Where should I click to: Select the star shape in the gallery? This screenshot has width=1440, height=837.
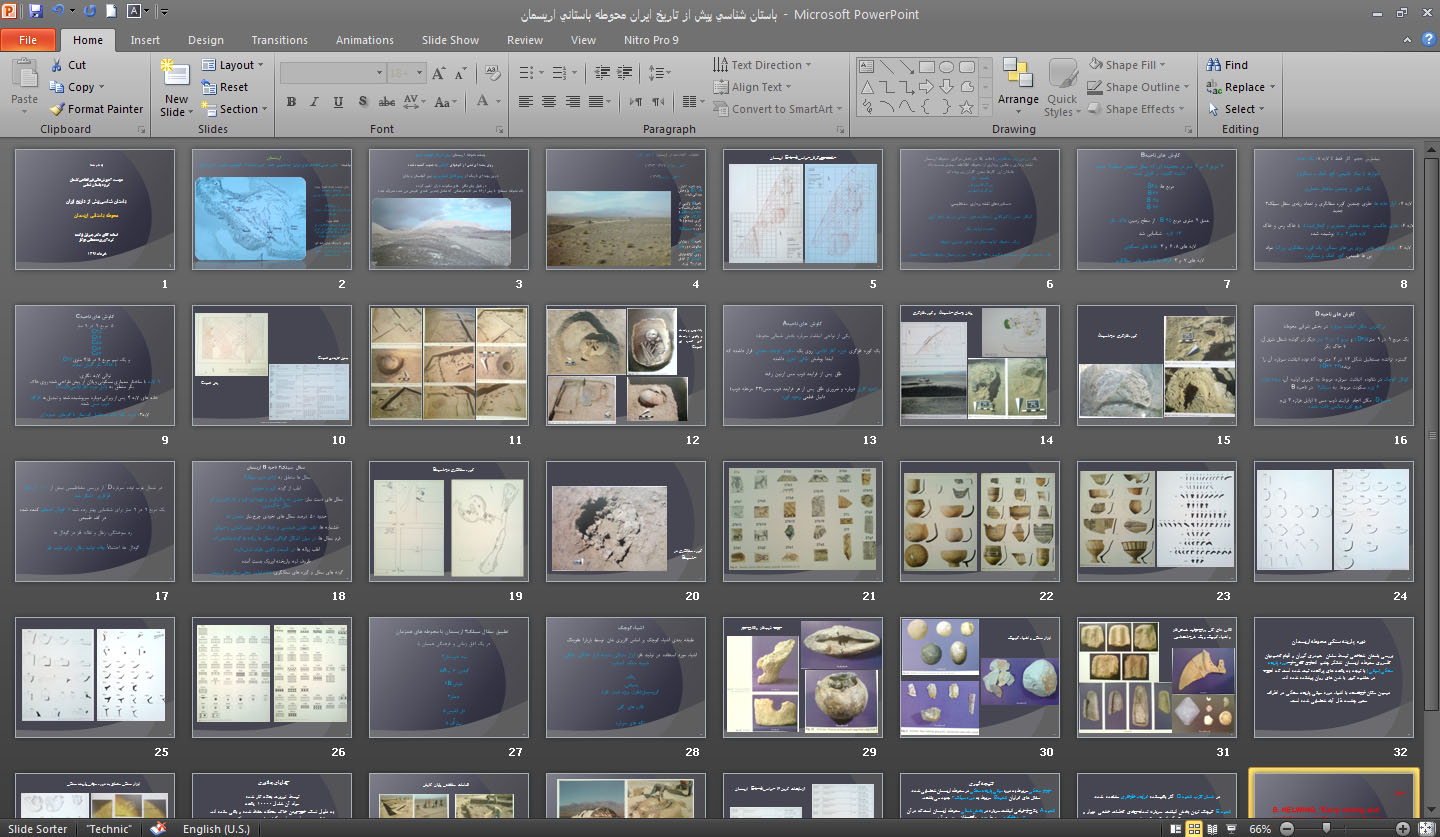(966, 107)
